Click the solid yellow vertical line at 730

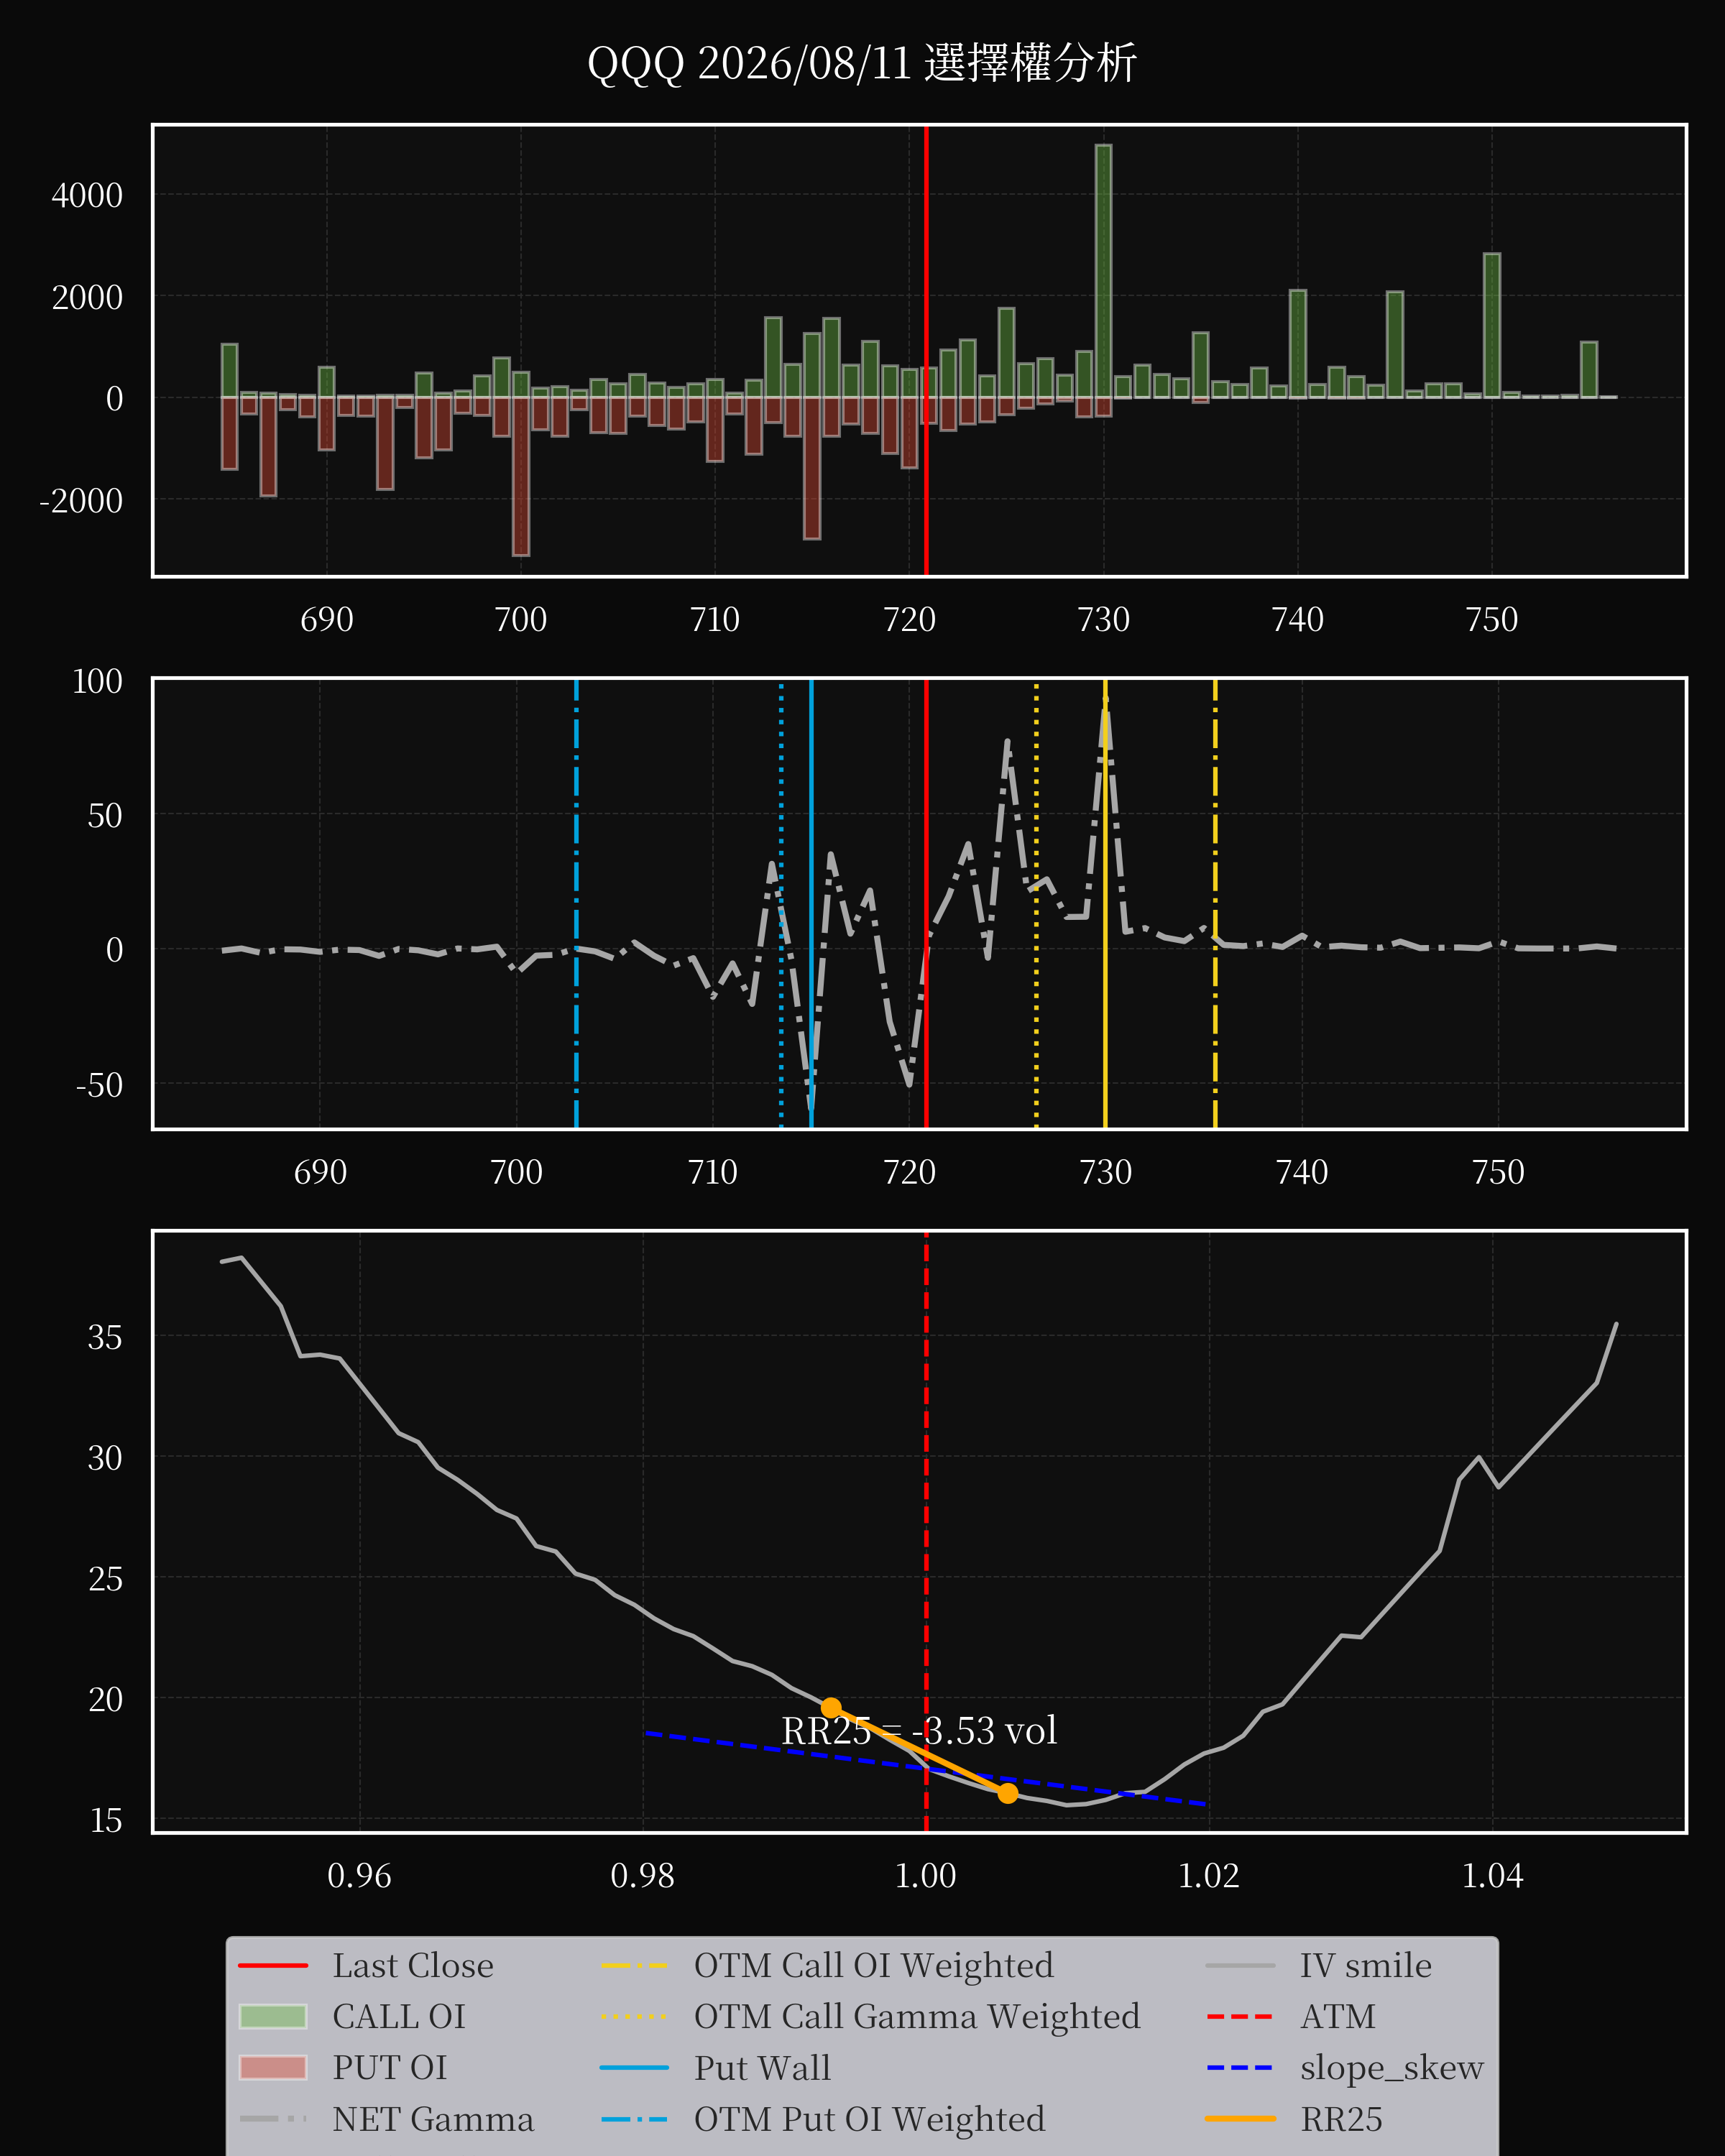[1105, 903]
